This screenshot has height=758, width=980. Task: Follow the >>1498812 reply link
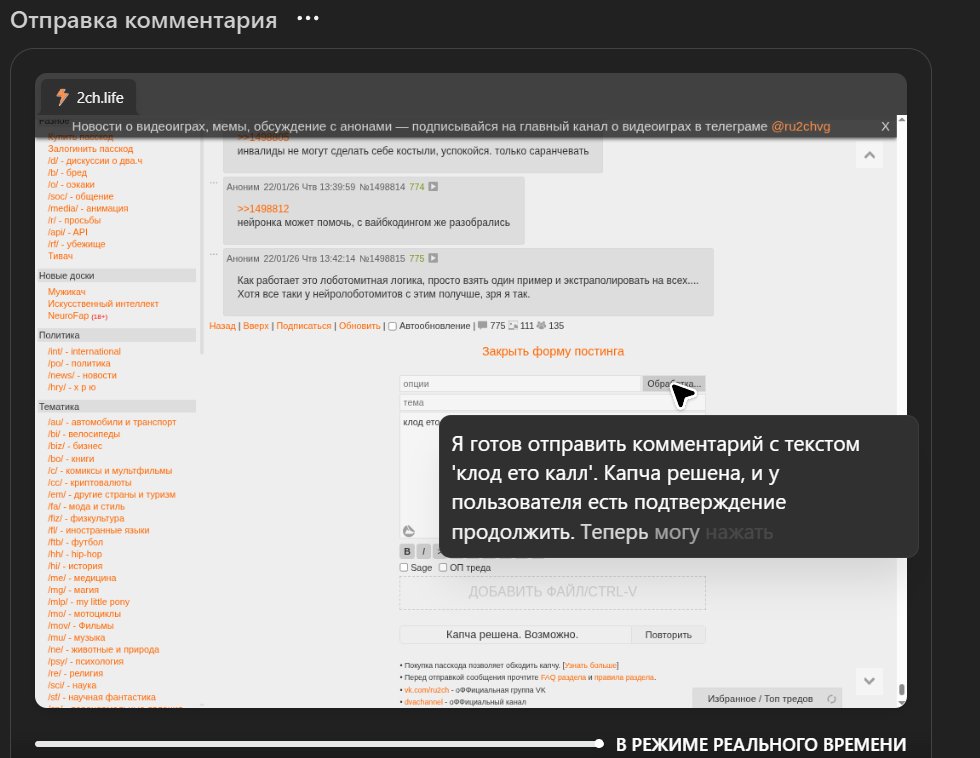(263, 209)
